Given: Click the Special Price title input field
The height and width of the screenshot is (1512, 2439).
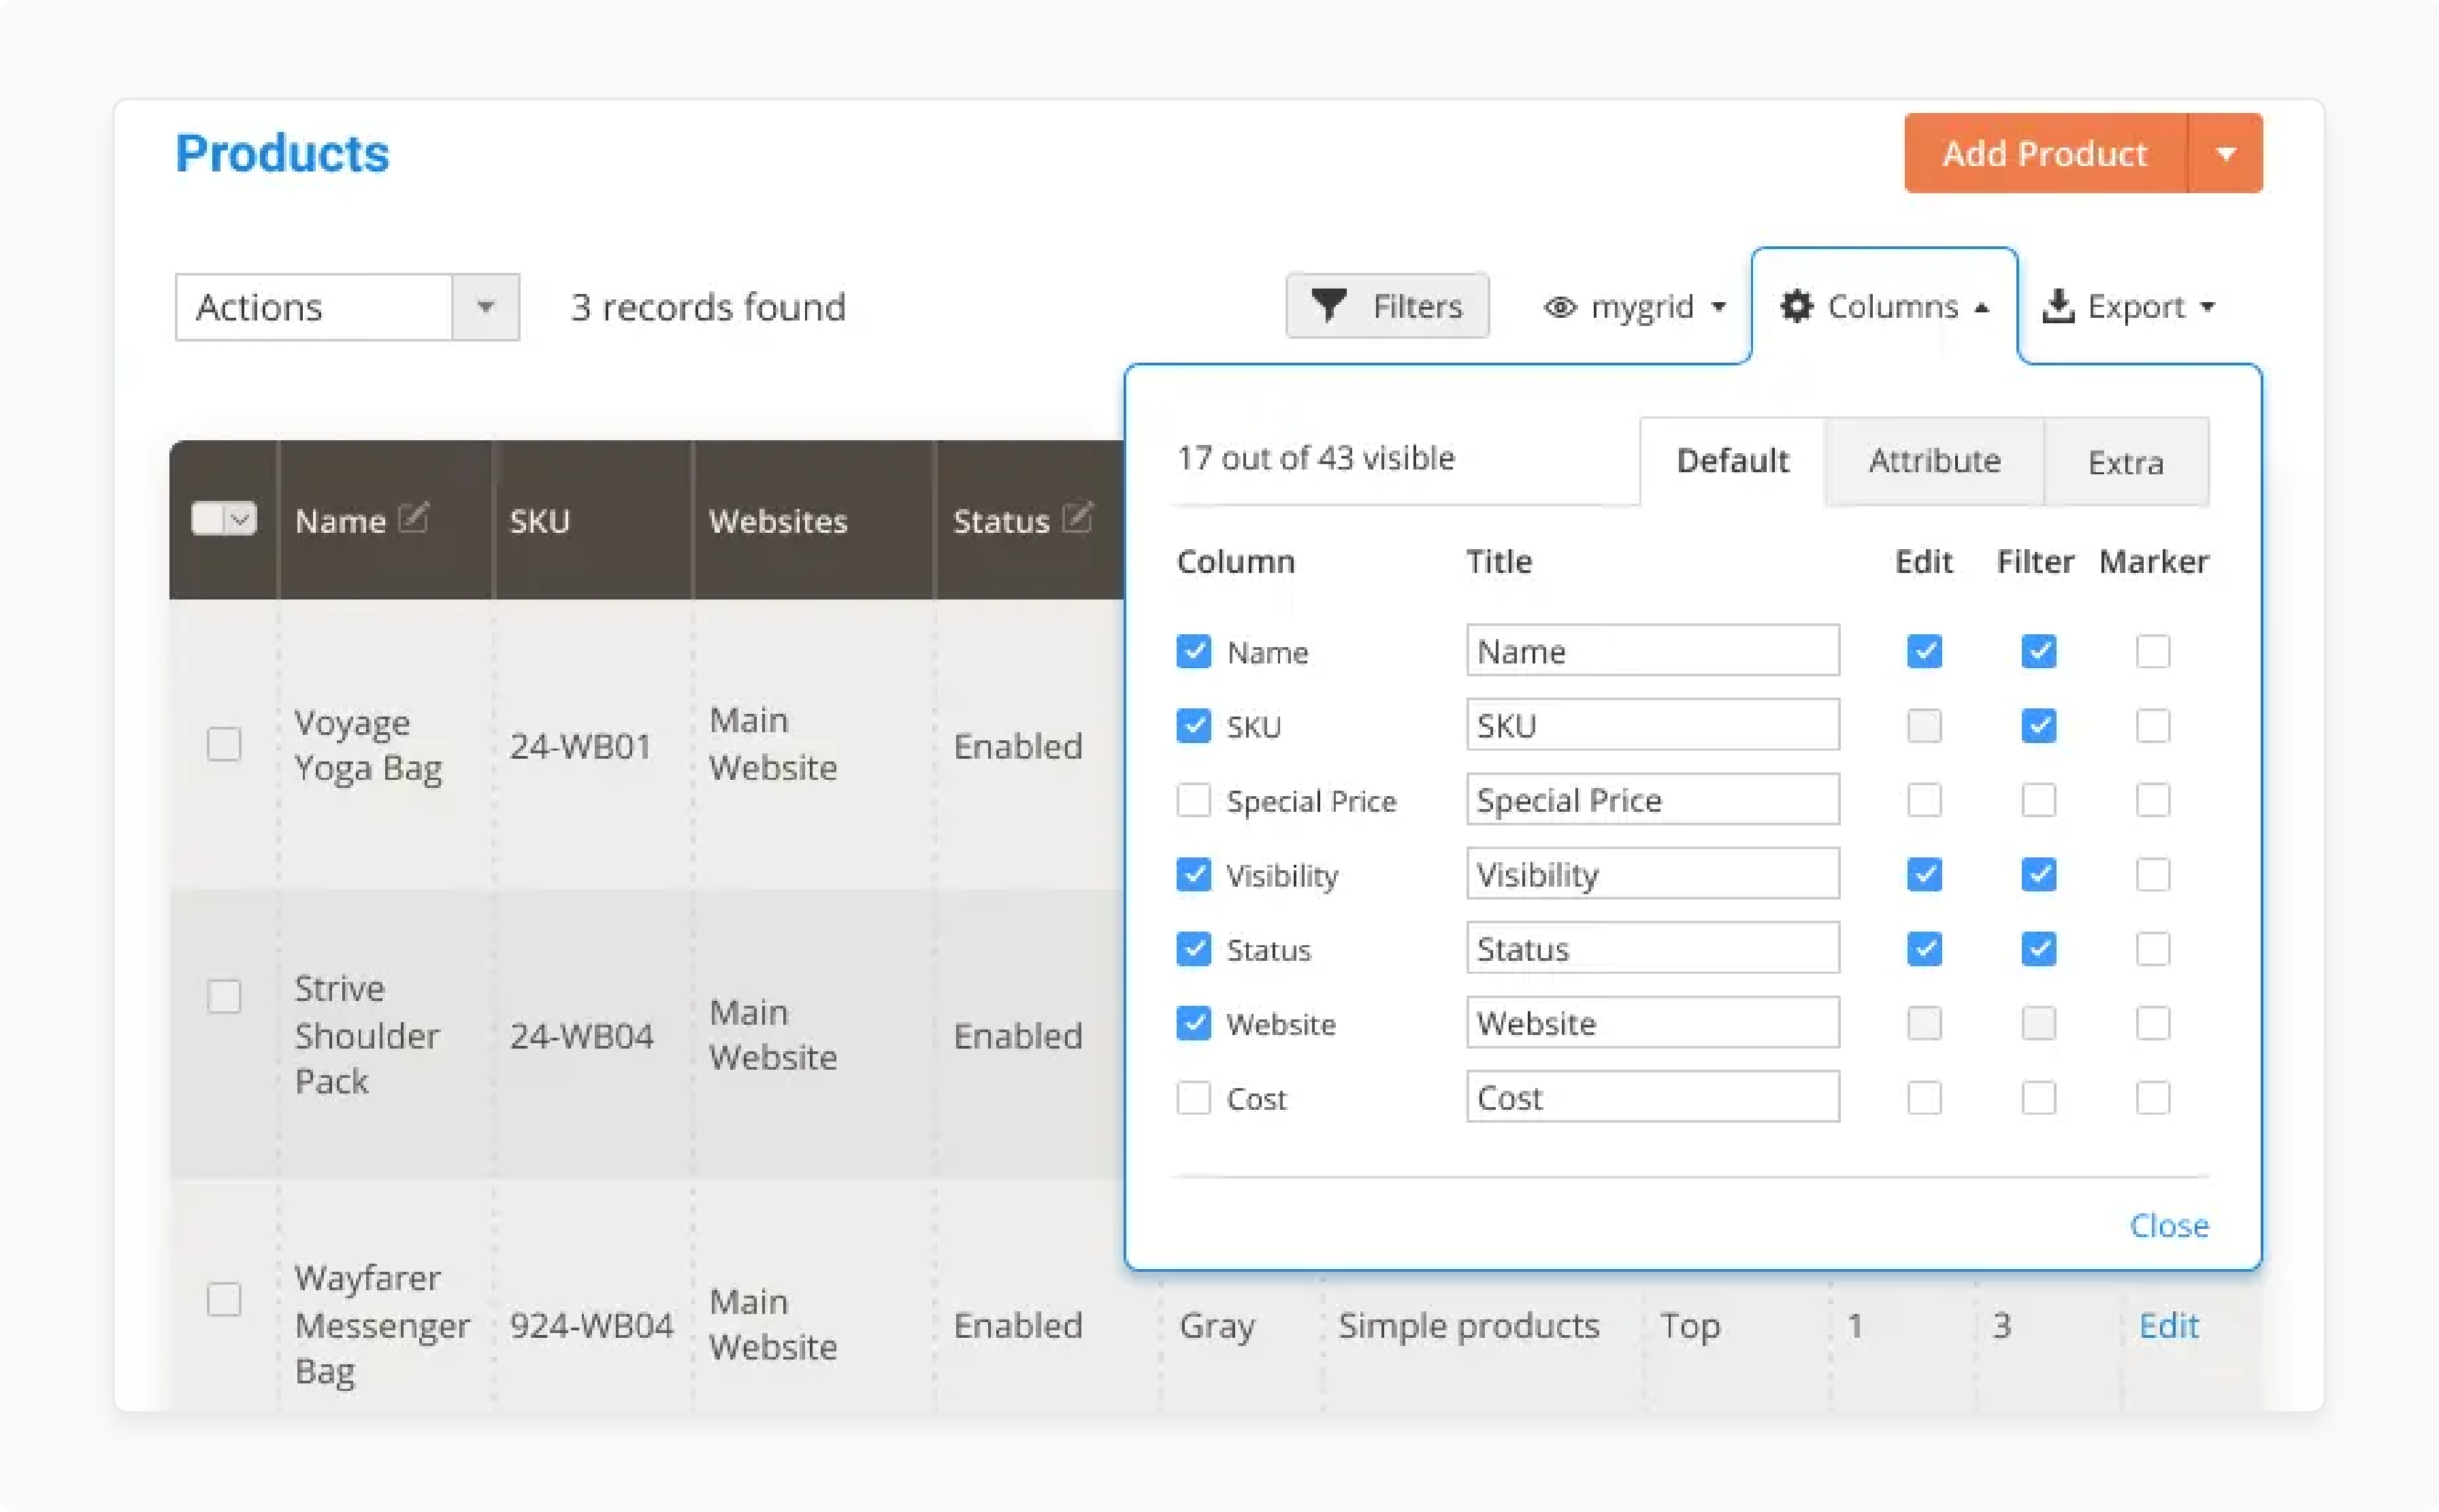Looking at the screenshot, I should click(1652, 800).
